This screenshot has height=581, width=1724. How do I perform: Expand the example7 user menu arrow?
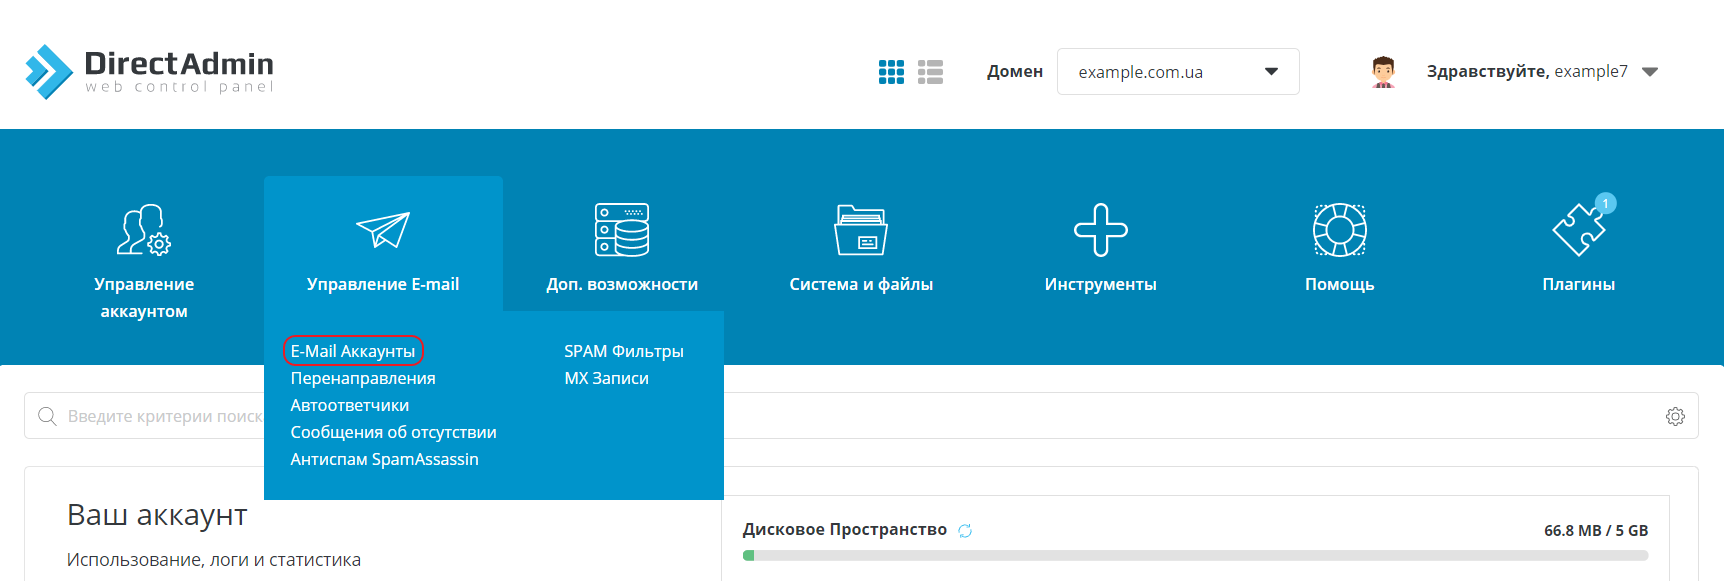pyautogui.click(x=1650, y=72)
